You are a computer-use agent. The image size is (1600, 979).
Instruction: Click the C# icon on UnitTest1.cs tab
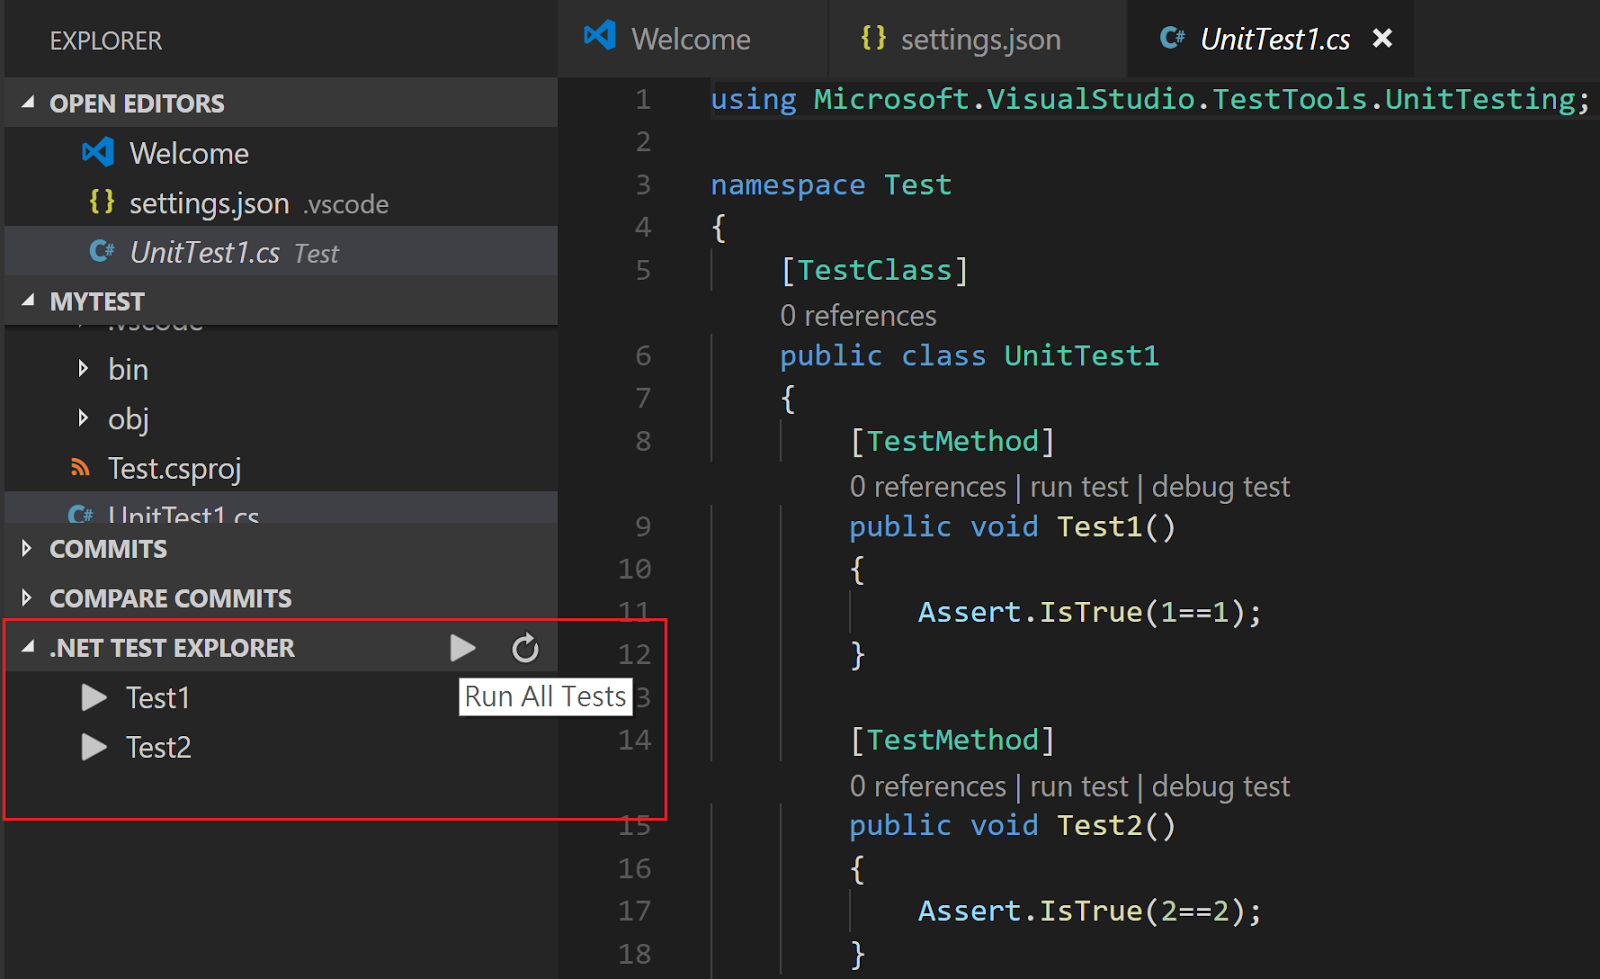1176,38
